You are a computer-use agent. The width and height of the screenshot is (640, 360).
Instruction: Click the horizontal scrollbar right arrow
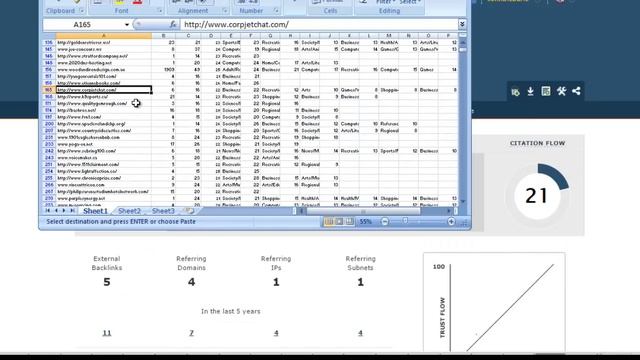coord(449,211)
